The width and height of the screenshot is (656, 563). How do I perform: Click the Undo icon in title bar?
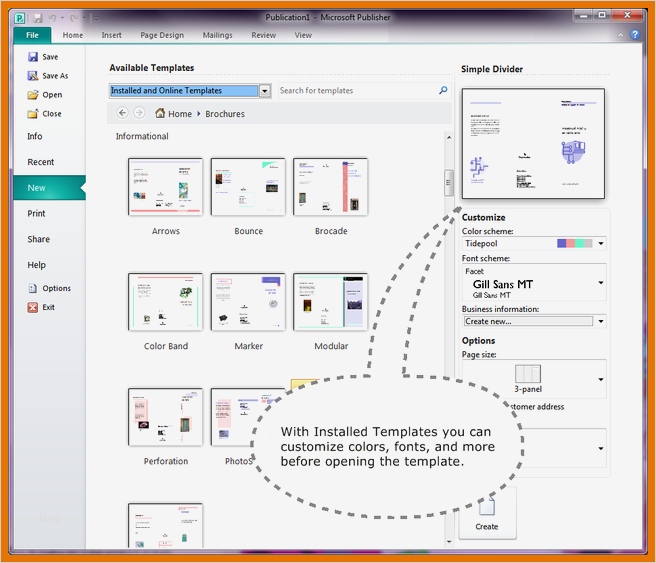pos(53,18)
